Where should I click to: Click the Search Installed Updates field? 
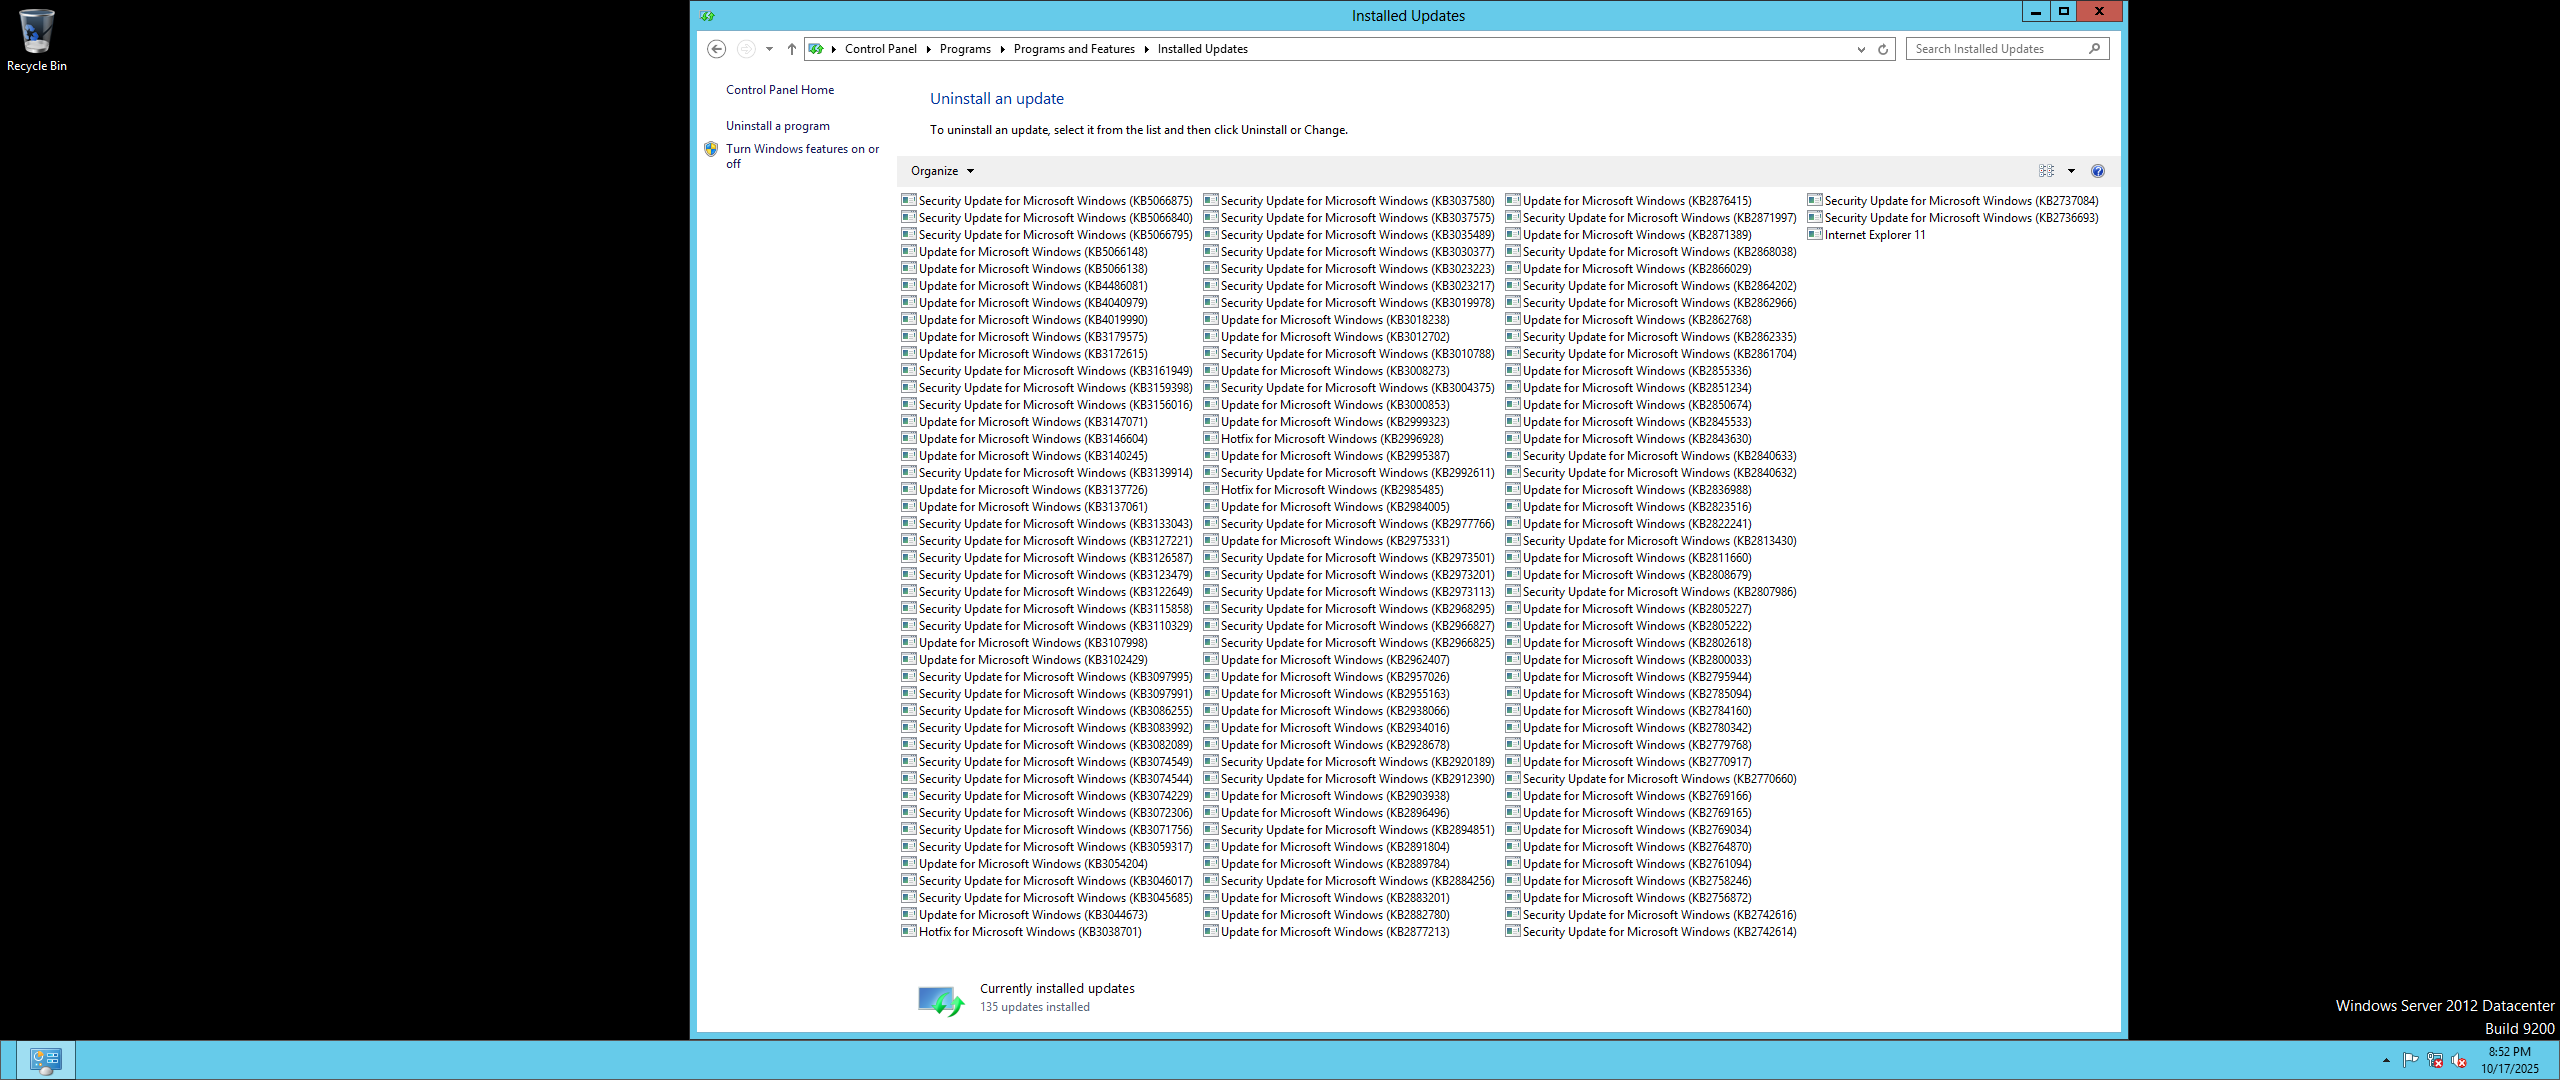(1995, 49)
